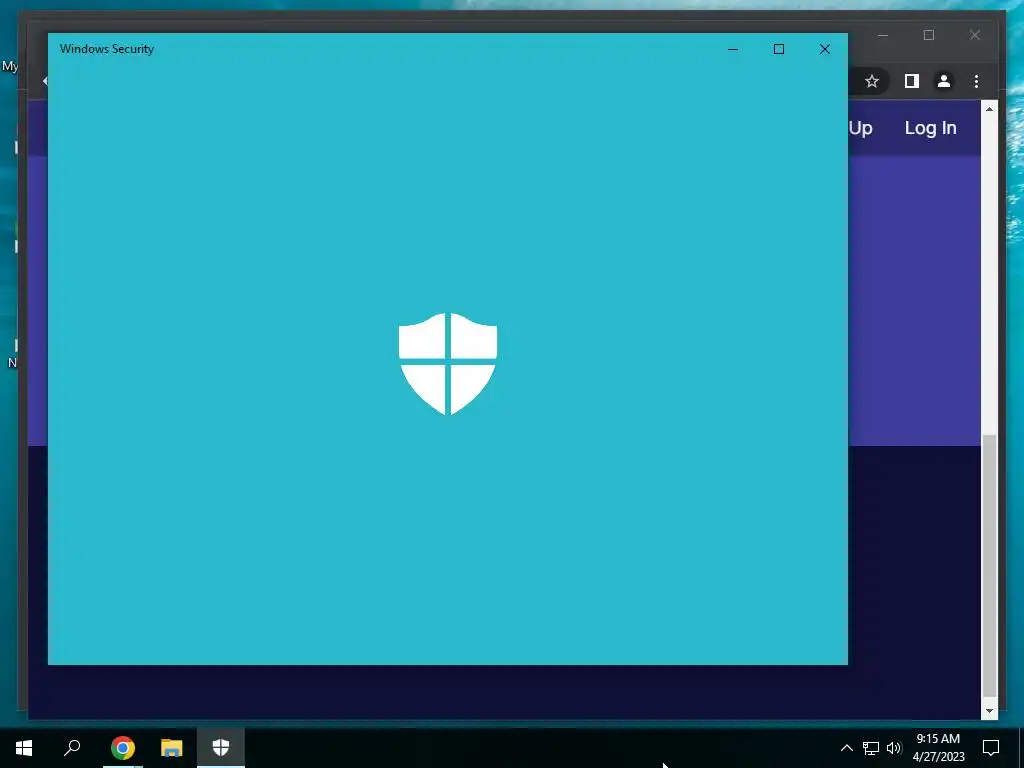Switch to Google Chrome in taskbar
Screen dimensions: 1024x768
(x=123, y=748)
